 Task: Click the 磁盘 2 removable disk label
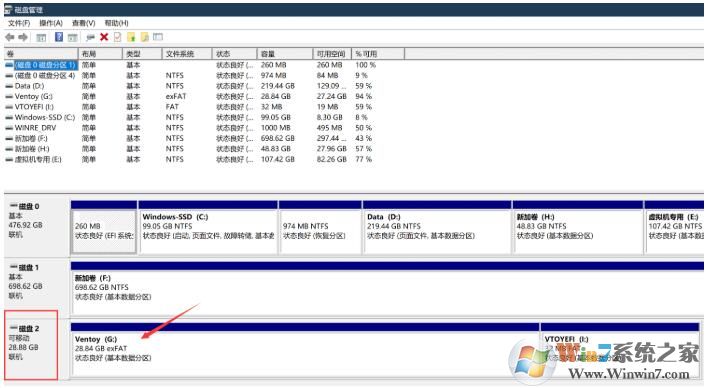point(32,346)
